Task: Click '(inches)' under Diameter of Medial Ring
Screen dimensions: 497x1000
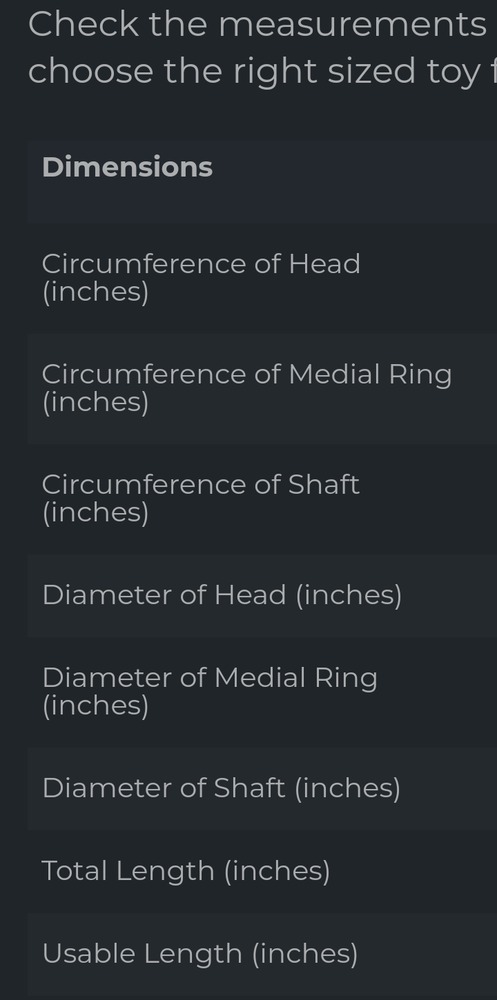Action: tap(96, 706)
